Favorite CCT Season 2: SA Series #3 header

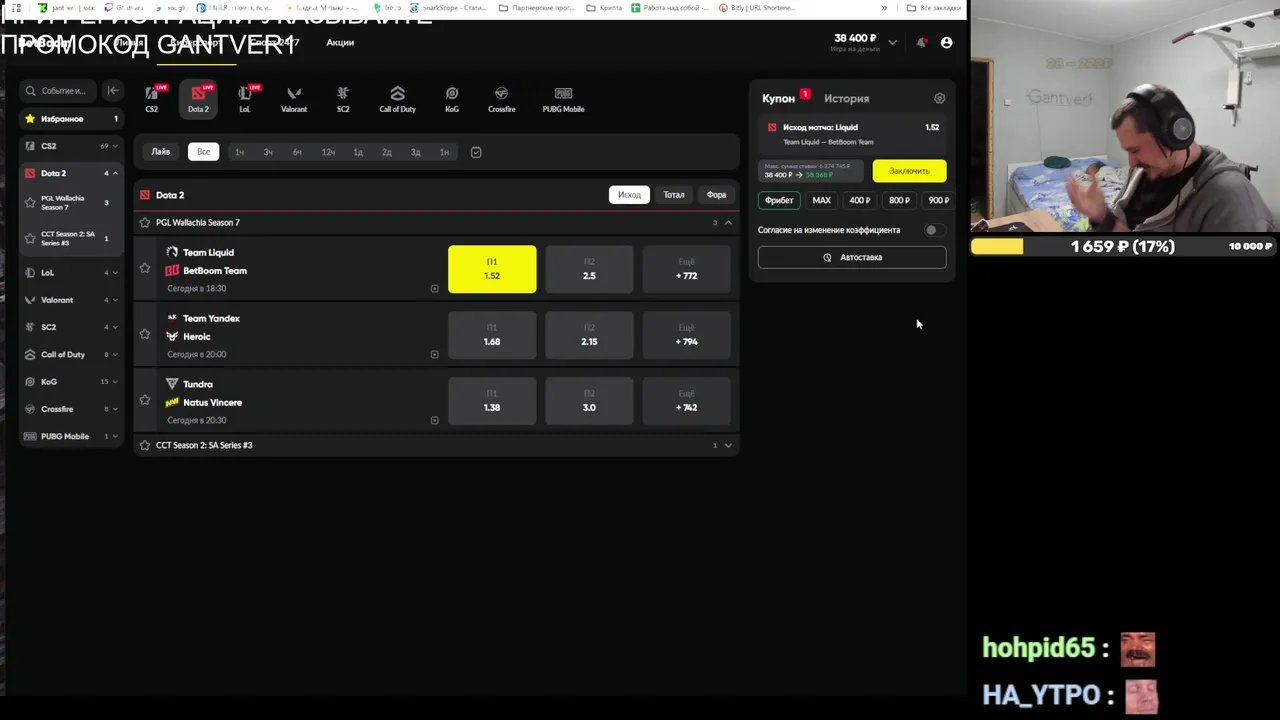click(145, 445)
